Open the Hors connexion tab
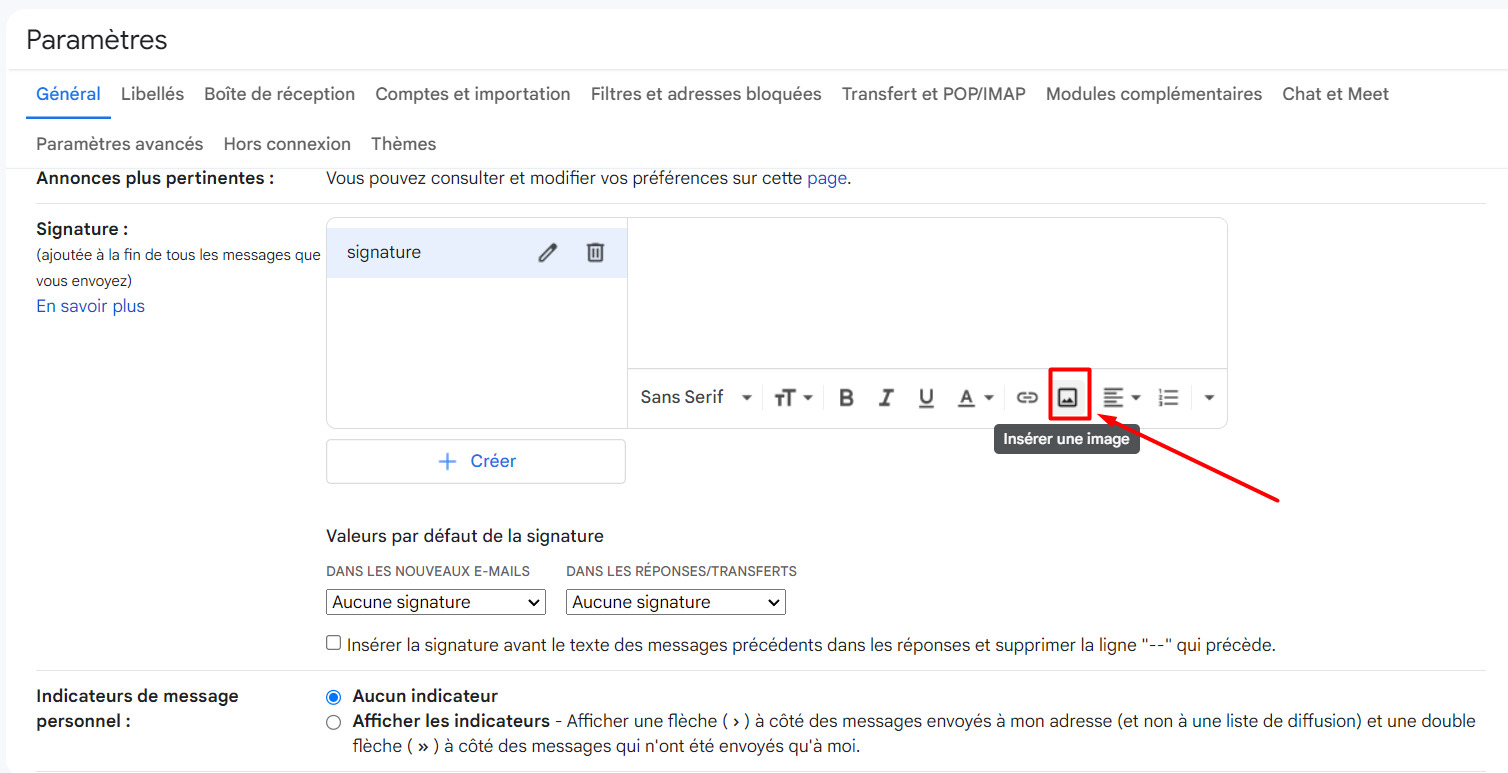 click(x=287, y=144)
